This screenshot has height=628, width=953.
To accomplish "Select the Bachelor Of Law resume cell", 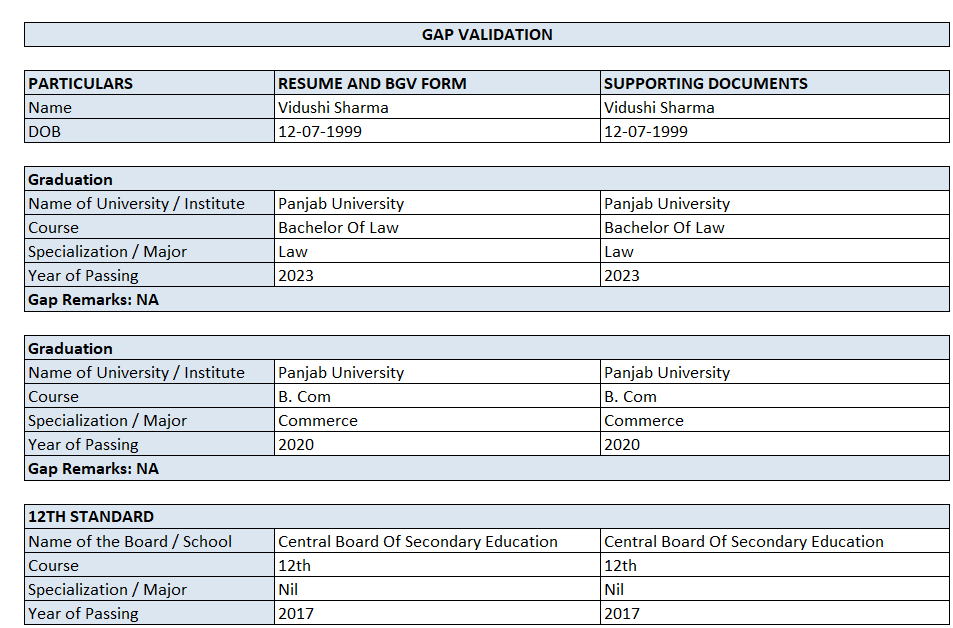I will coord(437,227).
